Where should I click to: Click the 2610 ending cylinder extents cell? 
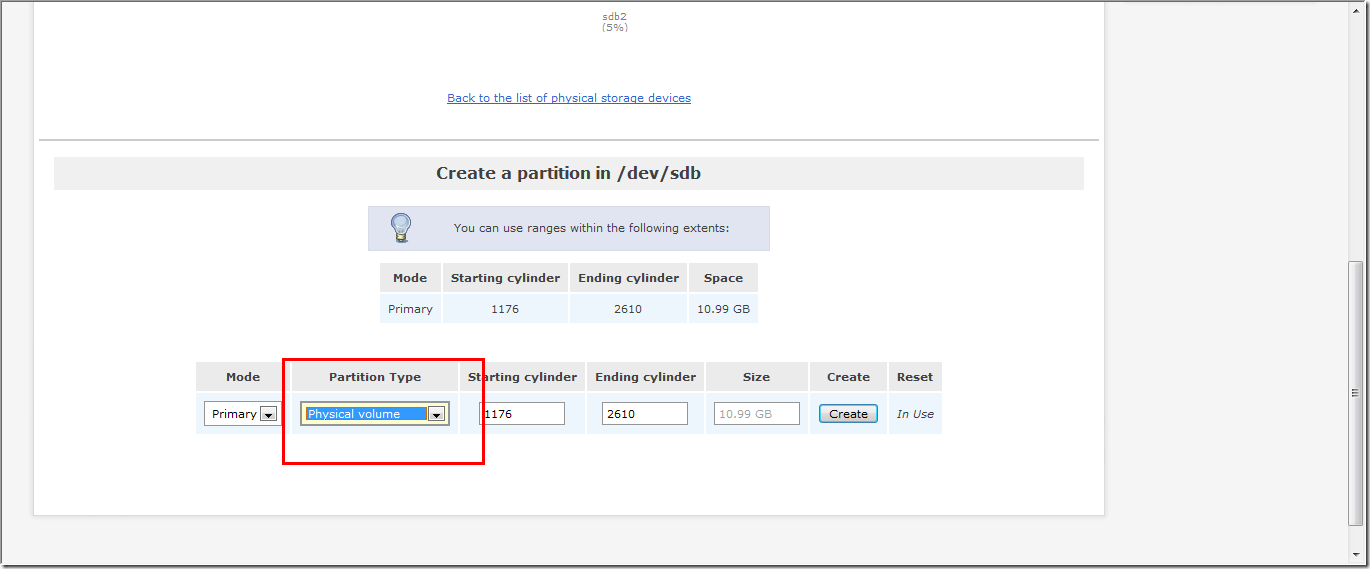coord(628,309)
